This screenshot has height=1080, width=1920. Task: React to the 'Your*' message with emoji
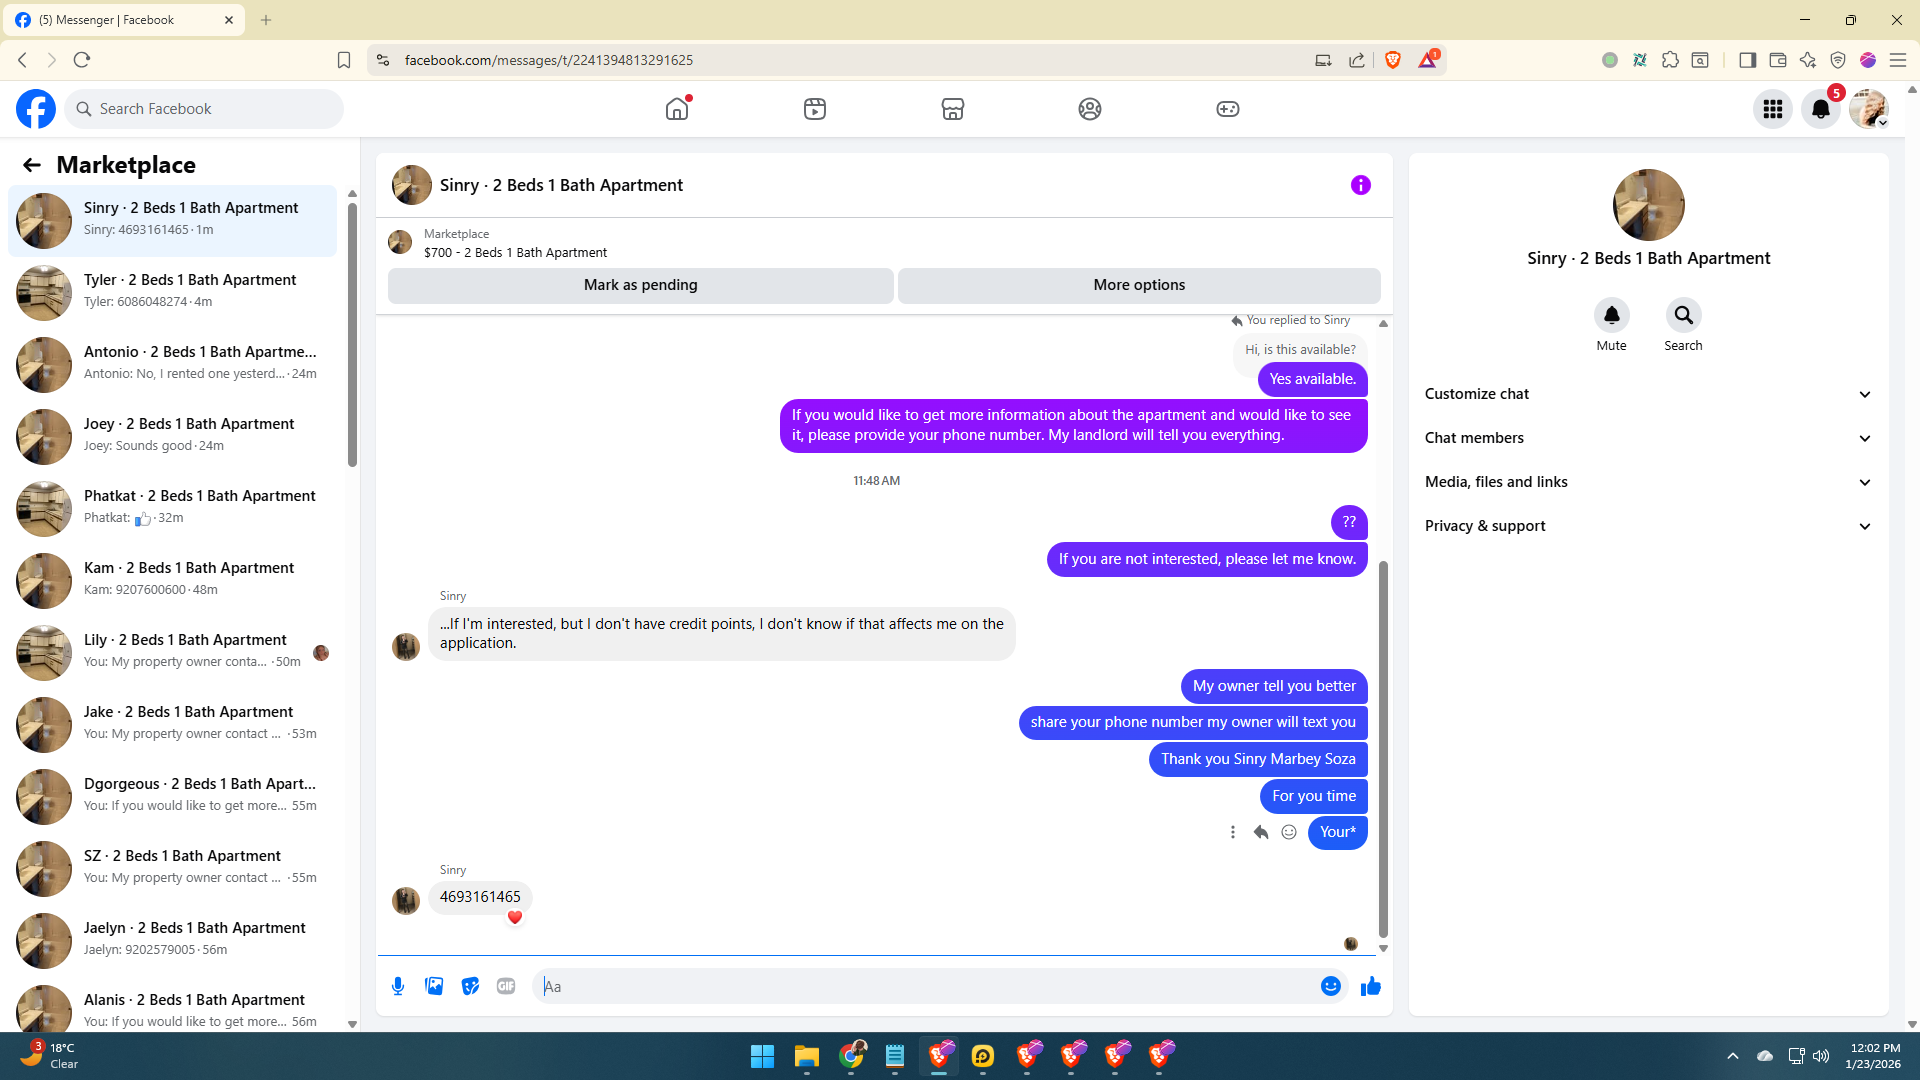point(1289,832)
